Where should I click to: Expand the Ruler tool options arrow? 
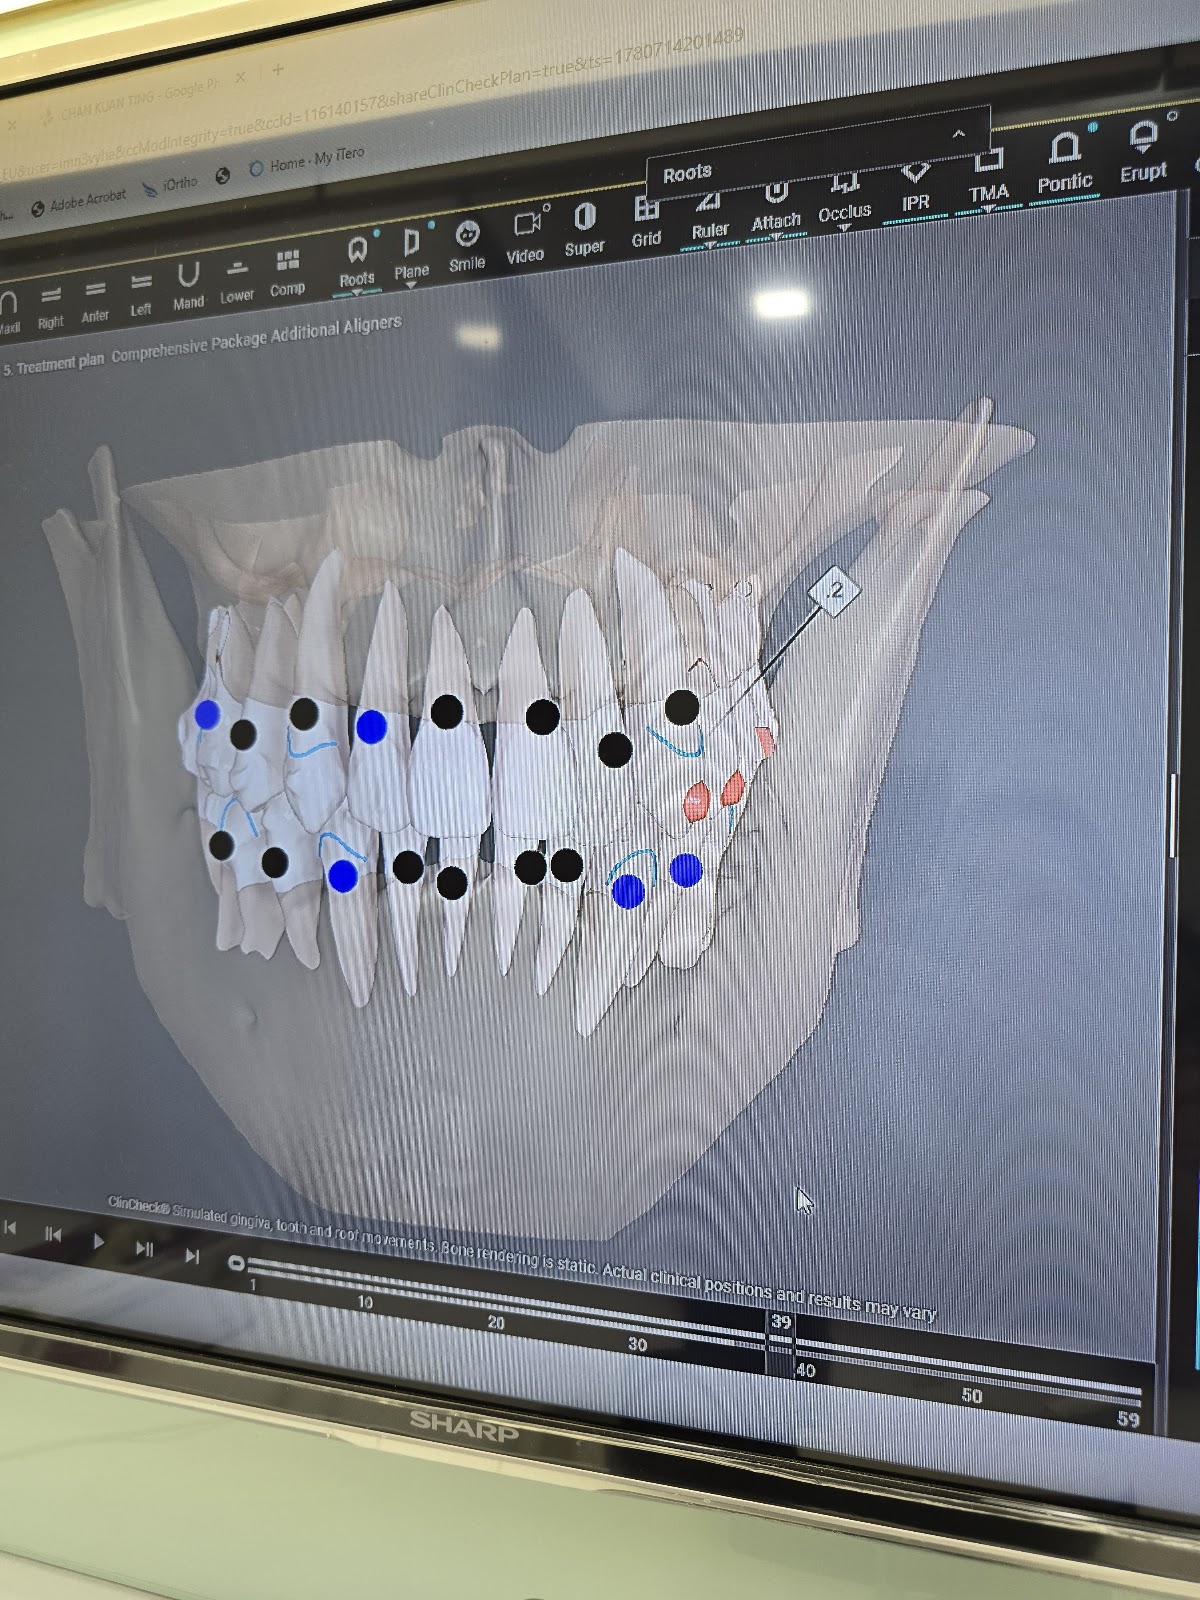[710, 244]
